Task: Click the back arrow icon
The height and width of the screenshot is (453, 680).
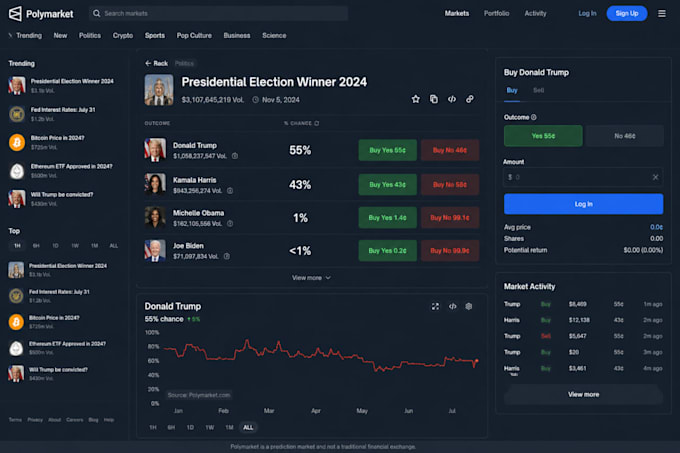Action: [x=148, y=63]
